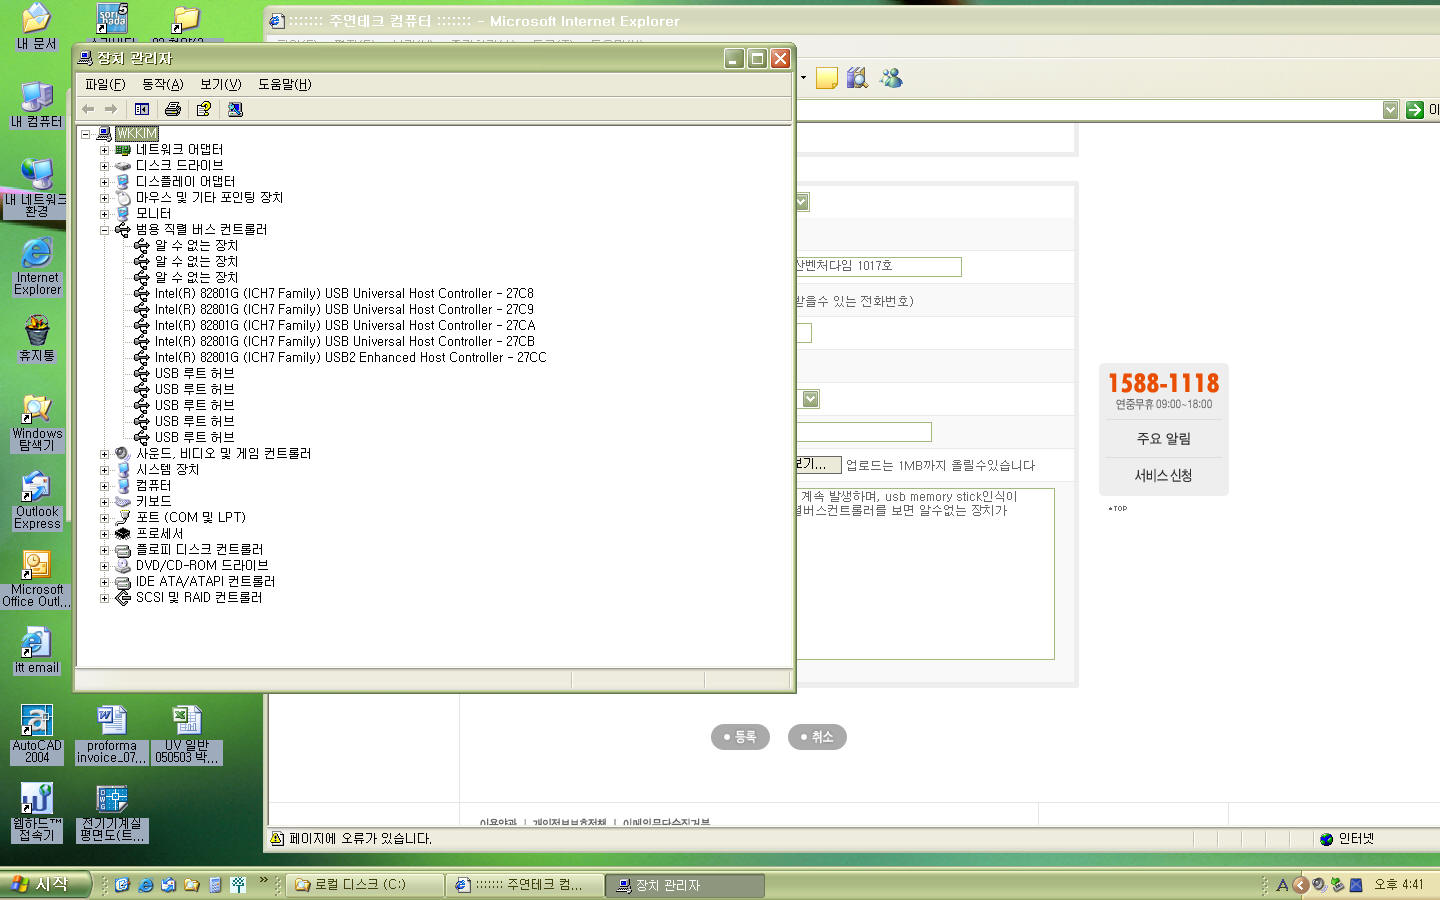This screenshot has height=900, width=1440.
Task: Open the 도움말(H) menu
Action: 284,84
